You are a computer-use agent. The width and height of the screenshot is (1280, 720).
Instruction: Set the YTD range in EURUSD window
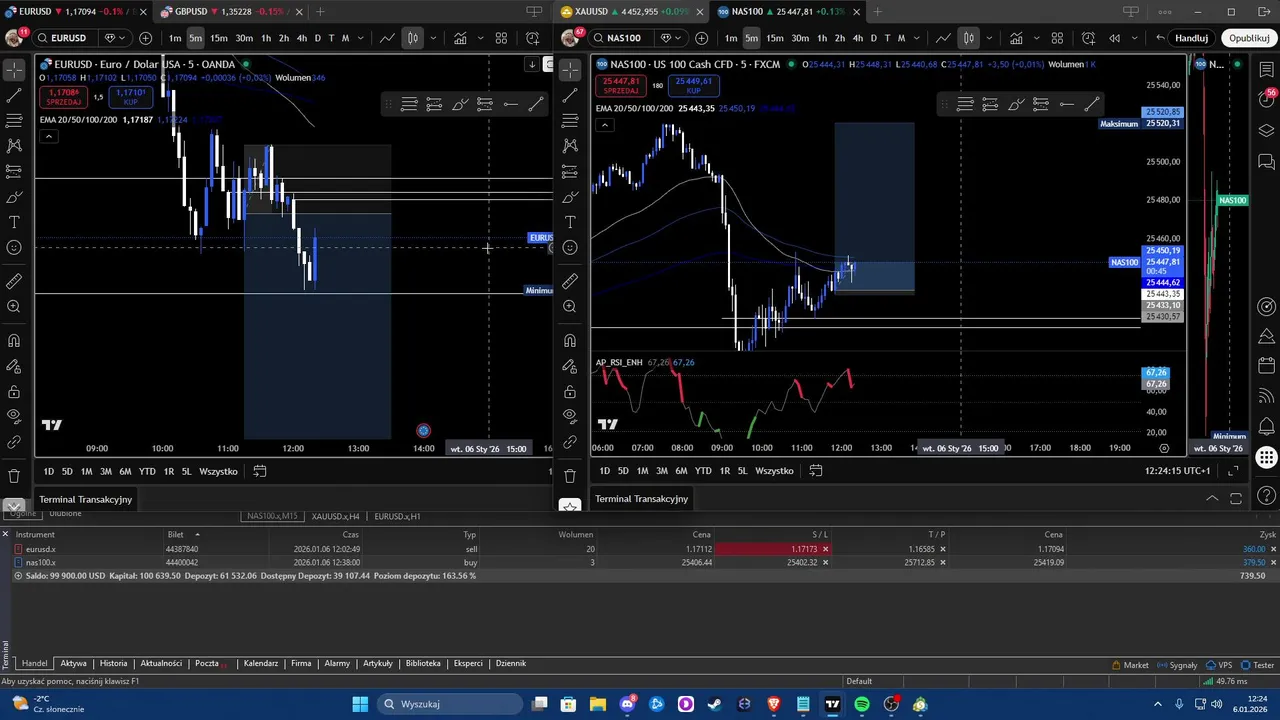pyautogui.click(x=147, y=471)
